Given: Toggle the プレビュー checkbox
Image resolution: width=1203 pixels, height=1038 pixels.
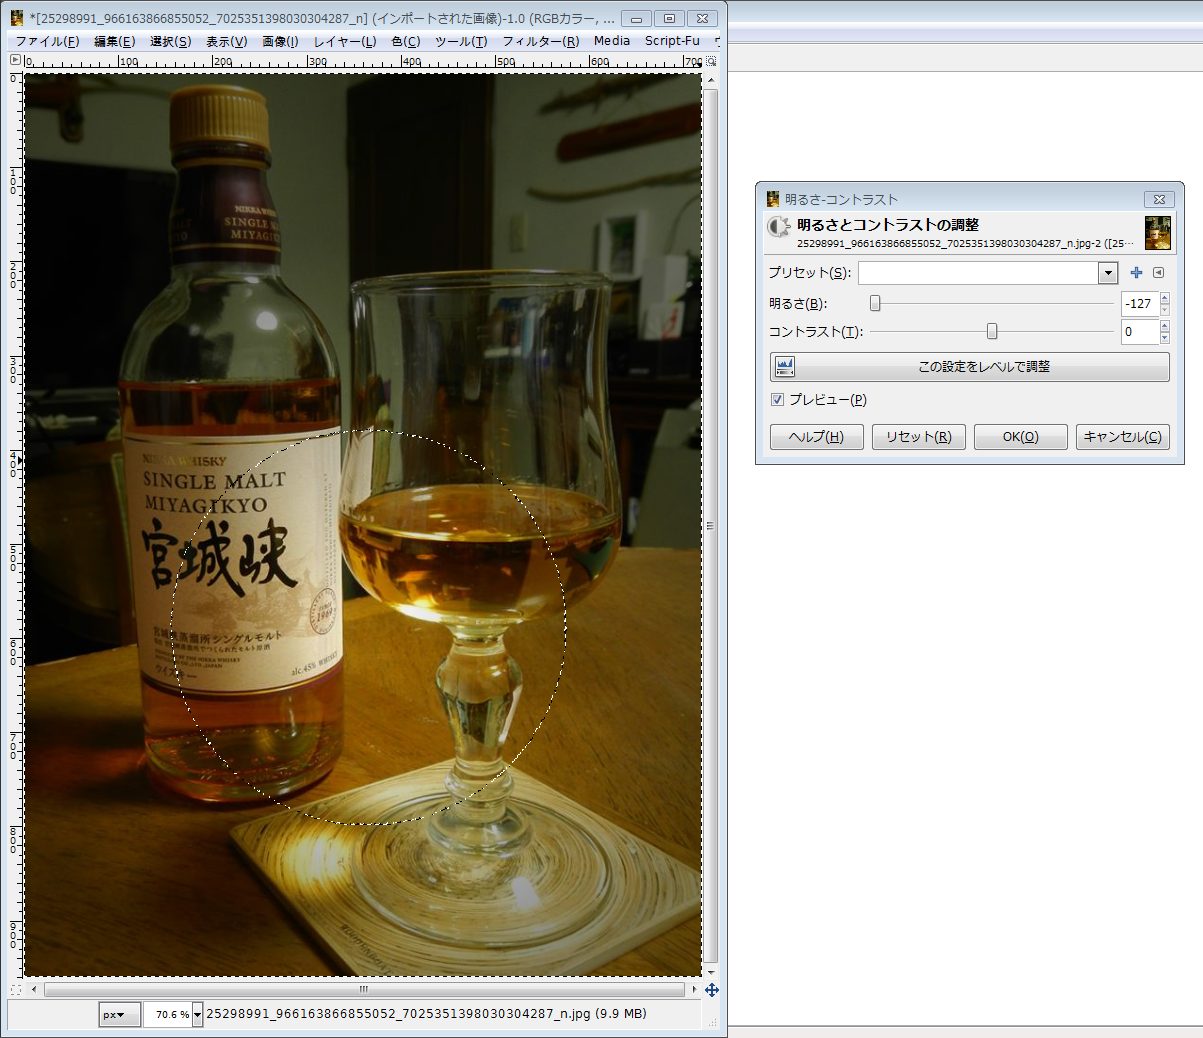Looking at the screenshot, I should click(x=778, y=400).
